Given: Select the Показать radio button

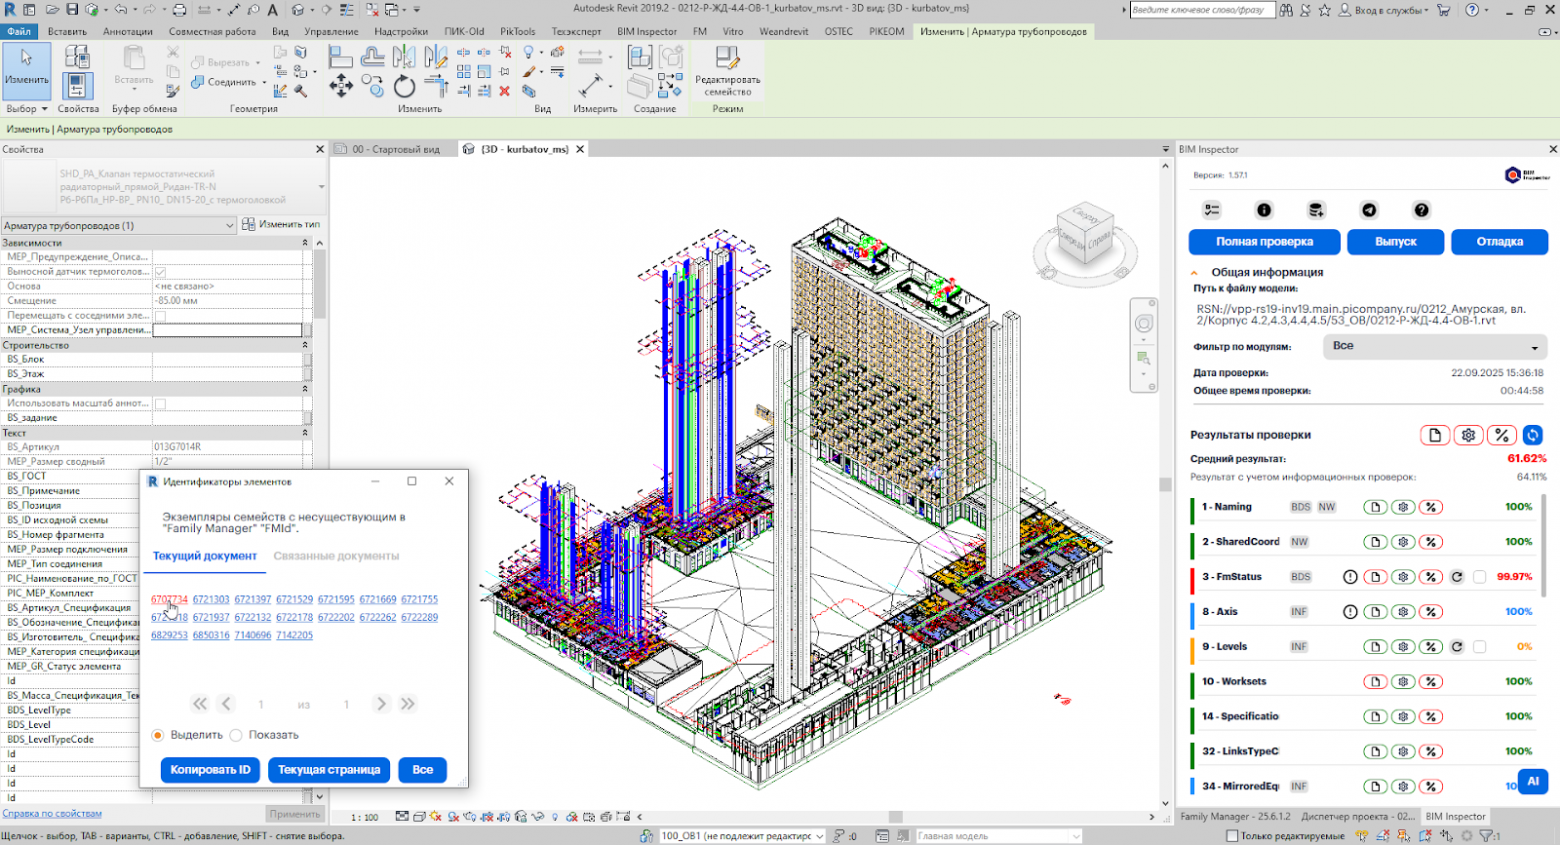Looking at the screenshot, I should point(237,735).
